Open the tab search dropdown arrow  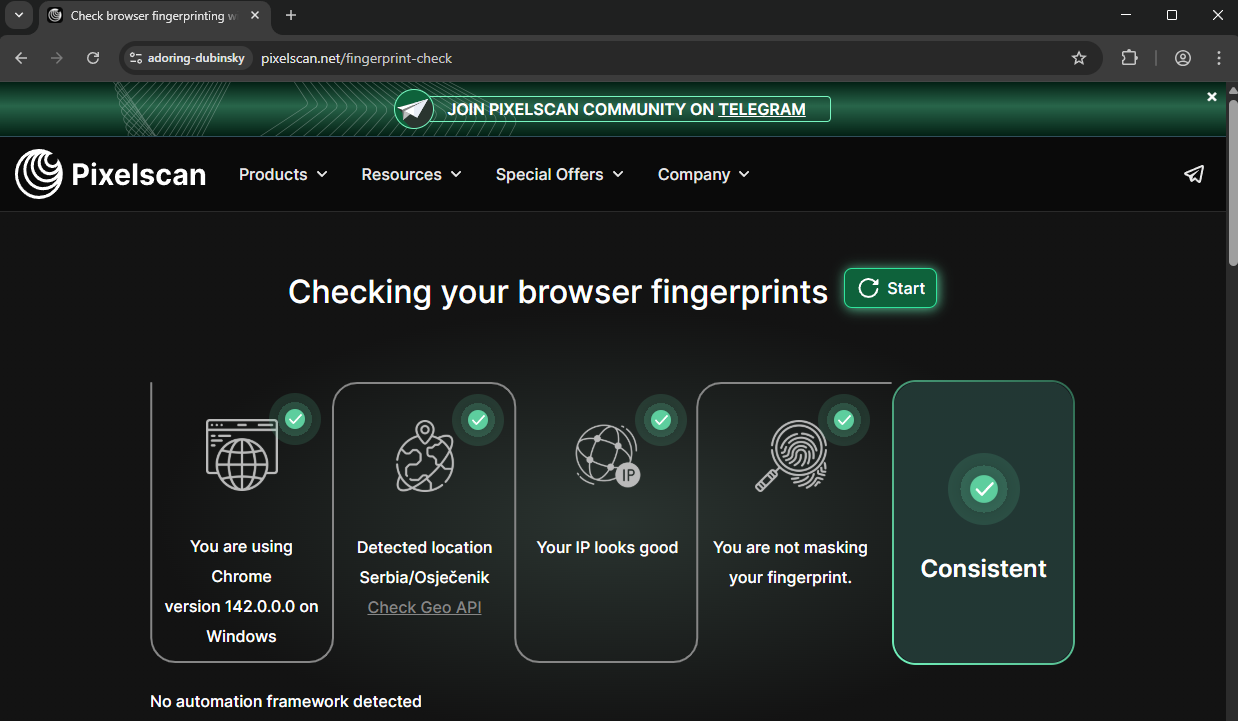(18, 16)
